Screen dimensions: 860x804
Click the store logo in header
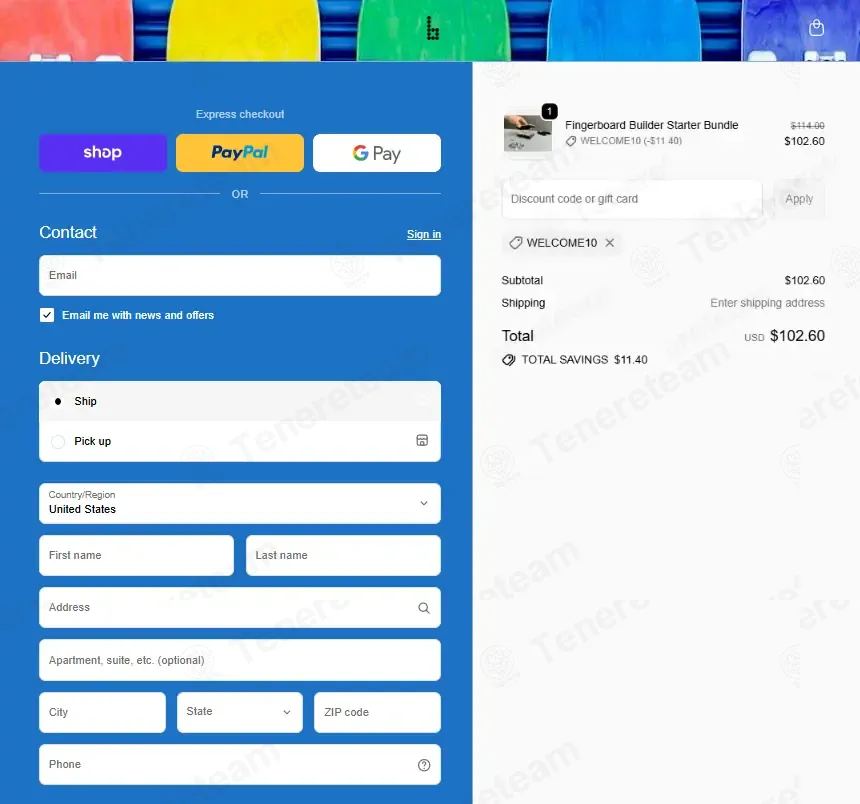coord(432,28)
